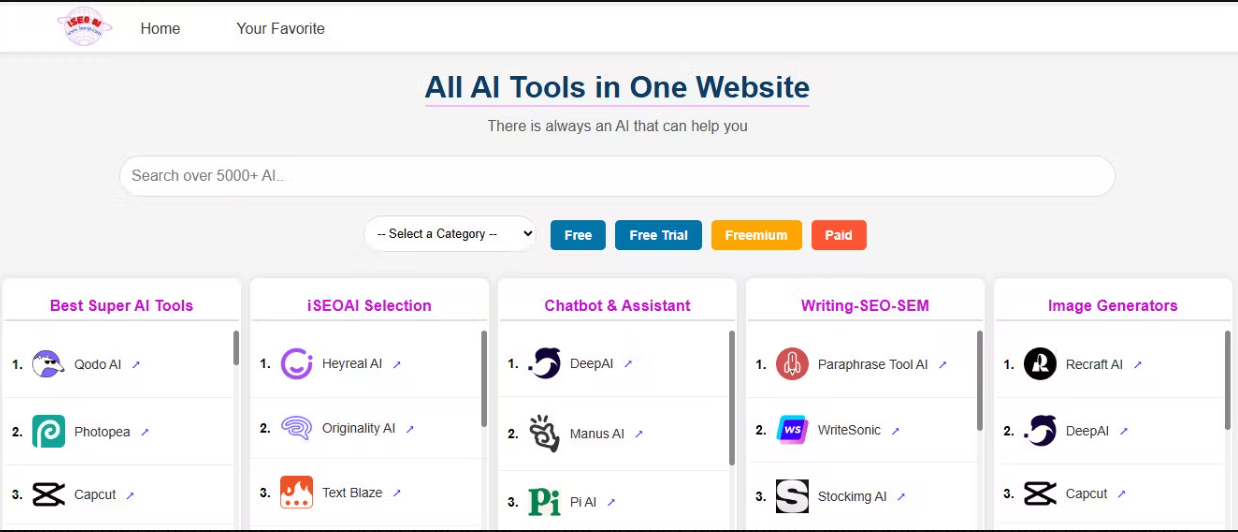Click the Best Super AI Tools heading
1238x532 pixels.
point(122,306)
